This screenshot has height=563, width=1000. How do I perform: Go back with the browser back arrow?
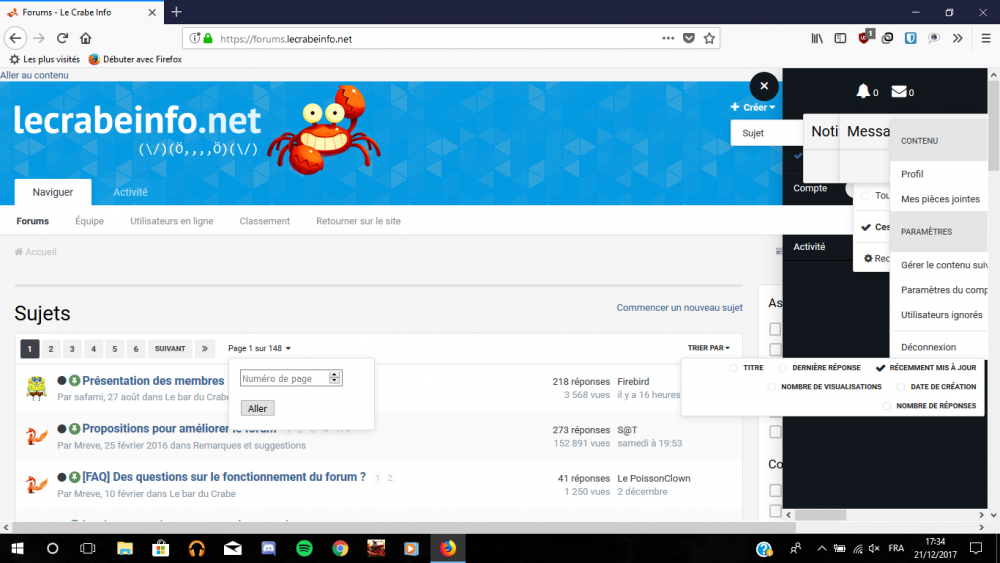15,38
